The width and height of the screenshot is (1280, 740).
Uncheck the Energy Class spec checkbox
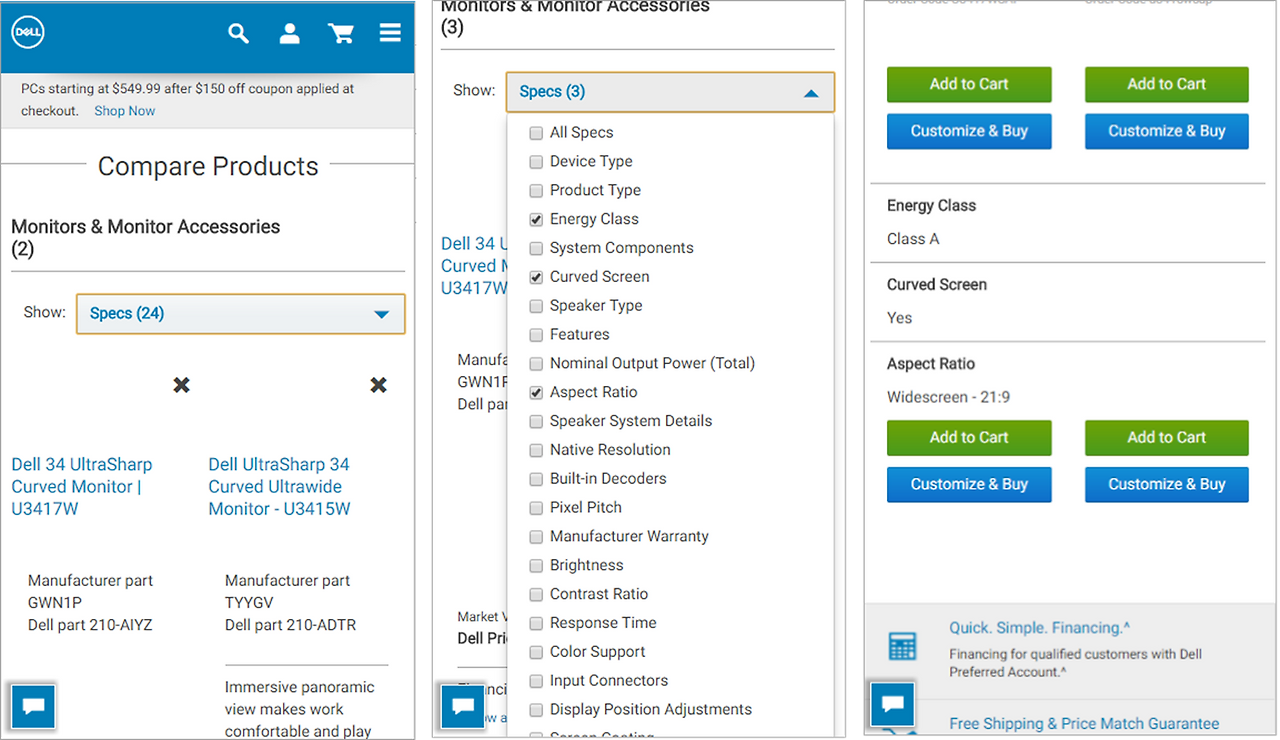coord(537,220)
